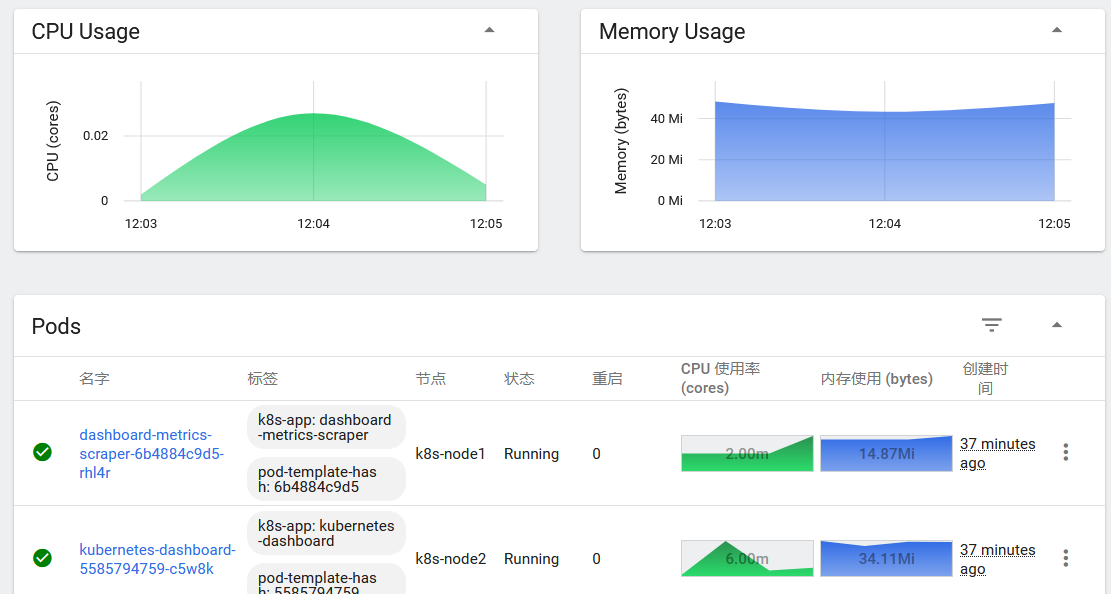Image resolution: width=1111 pixels, height=594 pixels.
Task: Click the 6.00m CPU sparkline
Action: pos(747,559)
